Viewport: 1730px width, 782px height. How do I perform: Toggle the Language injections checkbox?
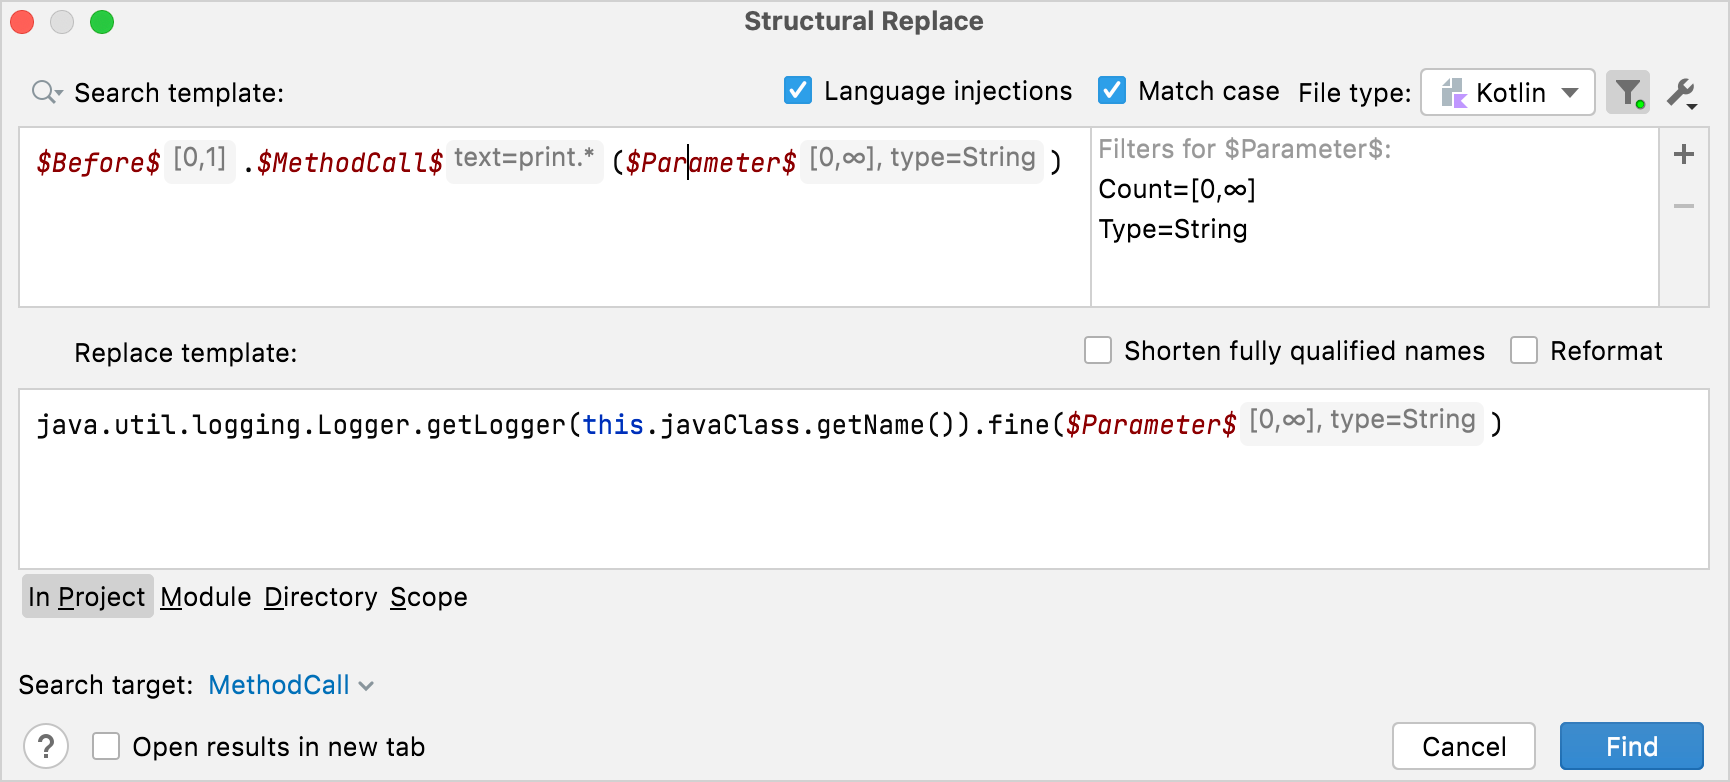(x=798, y=91)
